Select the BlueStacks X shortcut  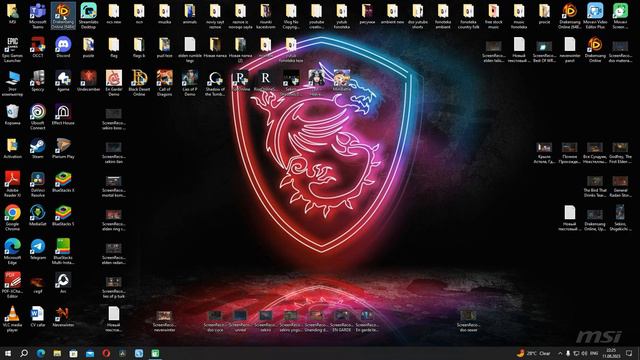click(x=63, y=182)
